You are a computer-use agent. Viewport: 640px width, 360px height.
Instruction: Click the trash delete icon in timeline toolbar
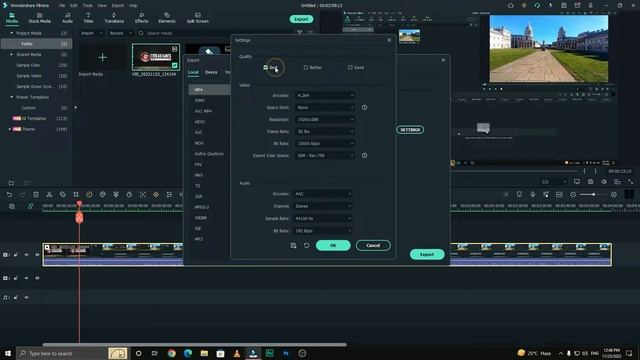36,195
